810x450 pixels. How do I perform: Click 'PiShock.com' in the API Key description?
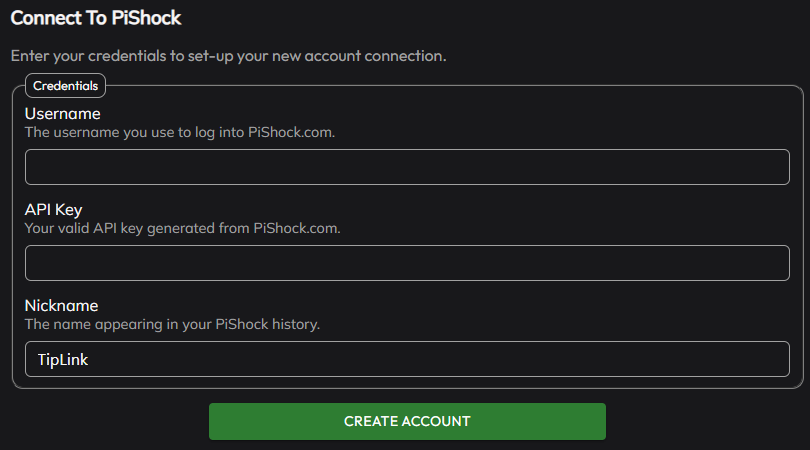point(297,228)
